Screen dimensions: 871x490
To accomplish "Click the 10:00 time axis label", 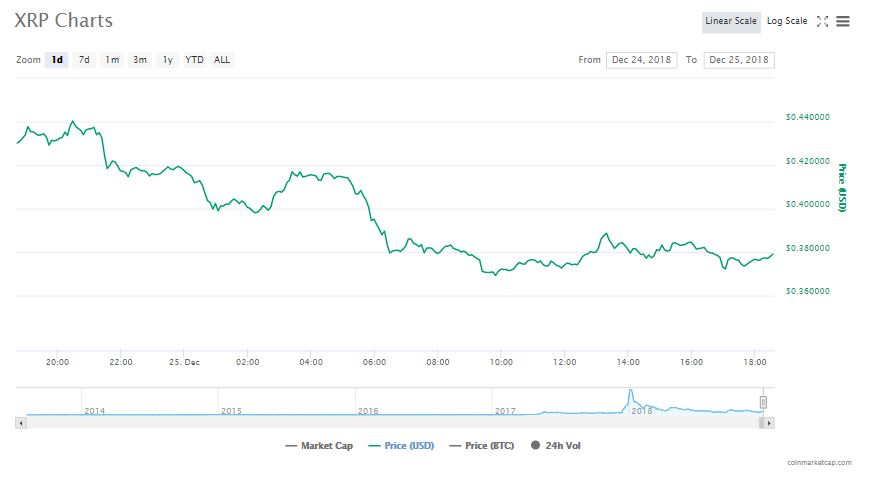I will tap(501, 362).
